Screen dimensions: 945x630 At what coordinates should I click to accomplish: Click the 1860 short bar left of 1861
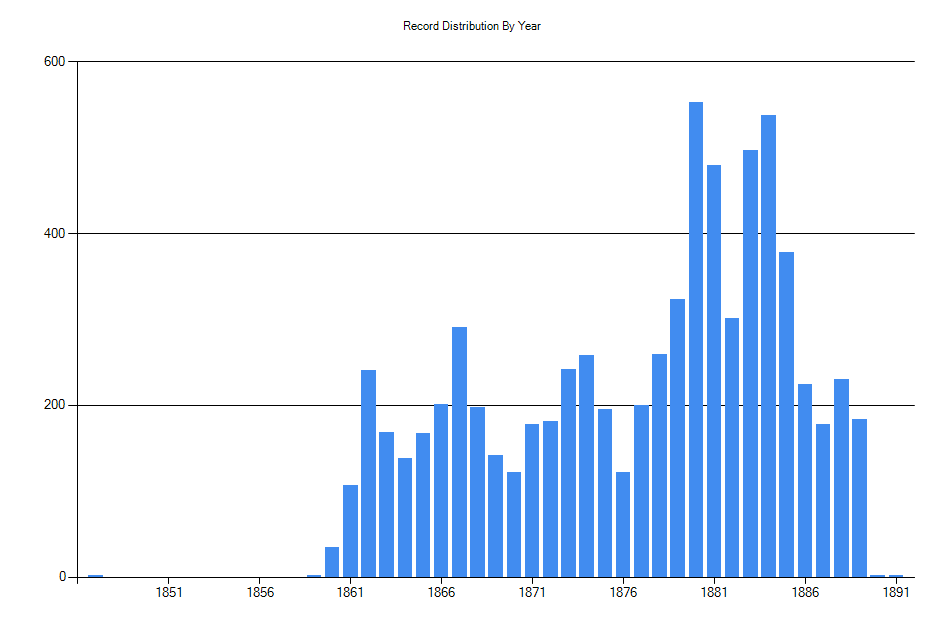[x=332, y=562]
